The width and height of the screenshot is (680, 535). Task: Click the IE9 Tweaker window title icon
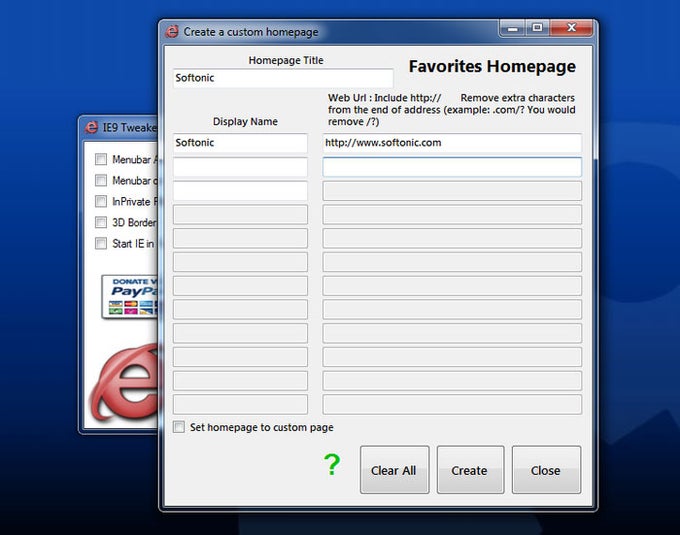(91, 127)
